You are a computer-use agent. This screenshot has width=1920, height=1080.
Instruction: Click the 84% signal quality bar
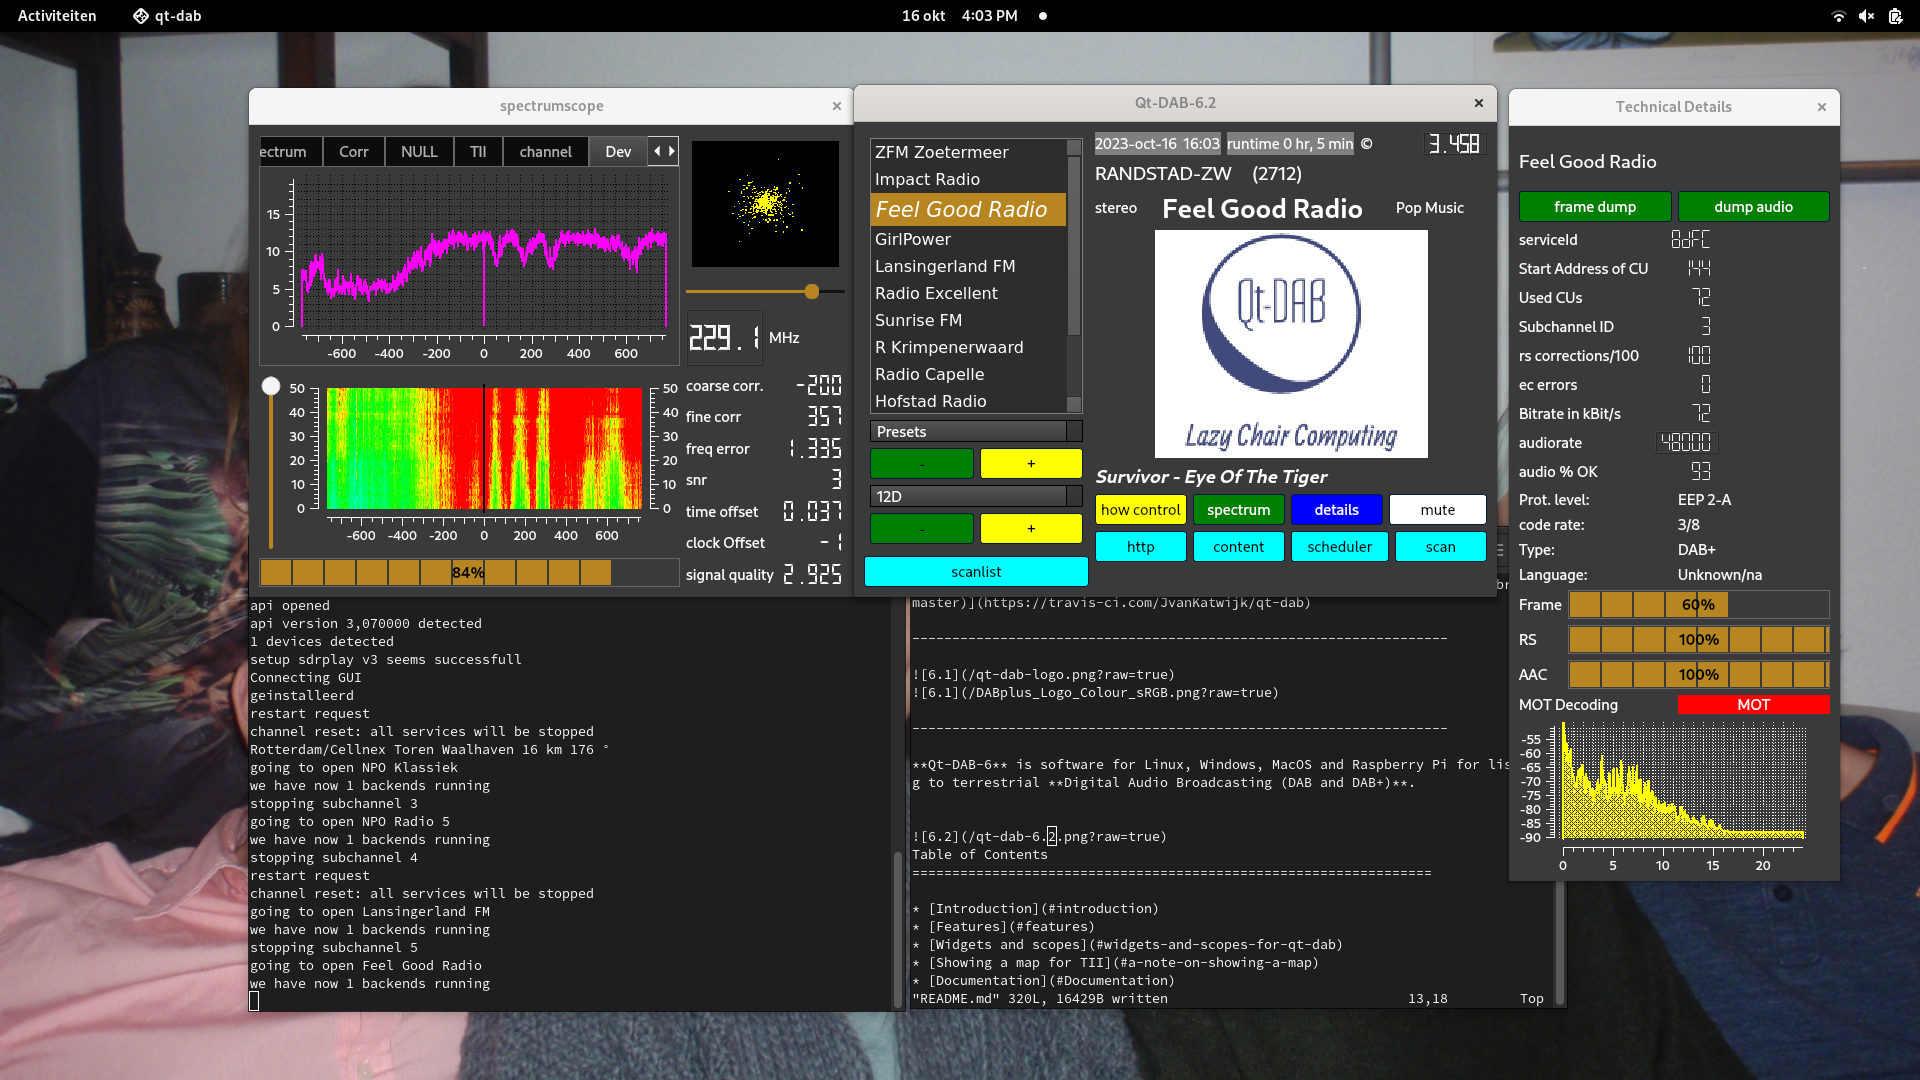pyautogui.click(x=469, y=572)
